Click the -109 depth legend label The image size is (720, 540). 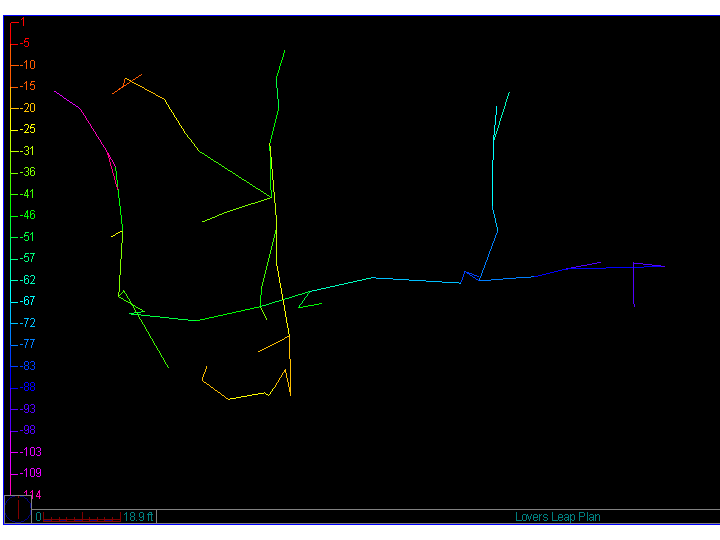(x=31, y=473)
